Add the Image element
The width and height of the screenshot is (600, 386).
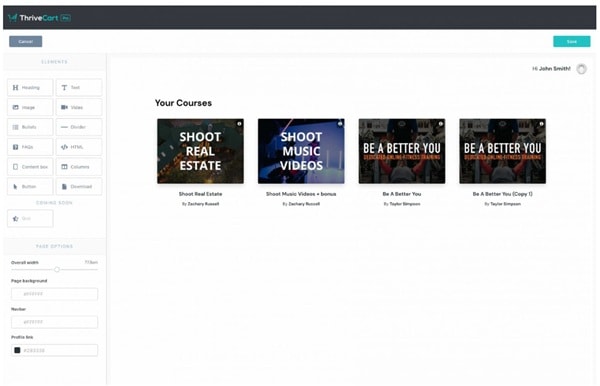click(x=30, y=107)
